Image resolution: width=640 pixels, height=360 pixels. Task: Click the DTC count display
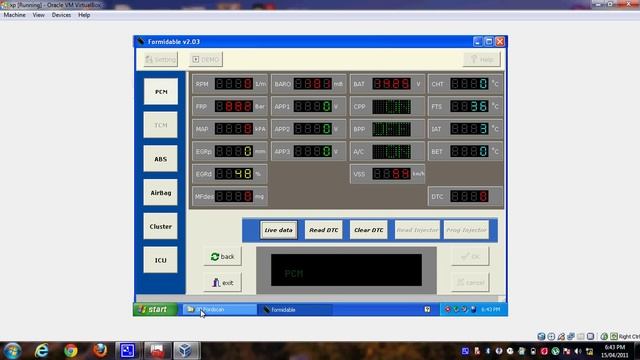(469, 196)
